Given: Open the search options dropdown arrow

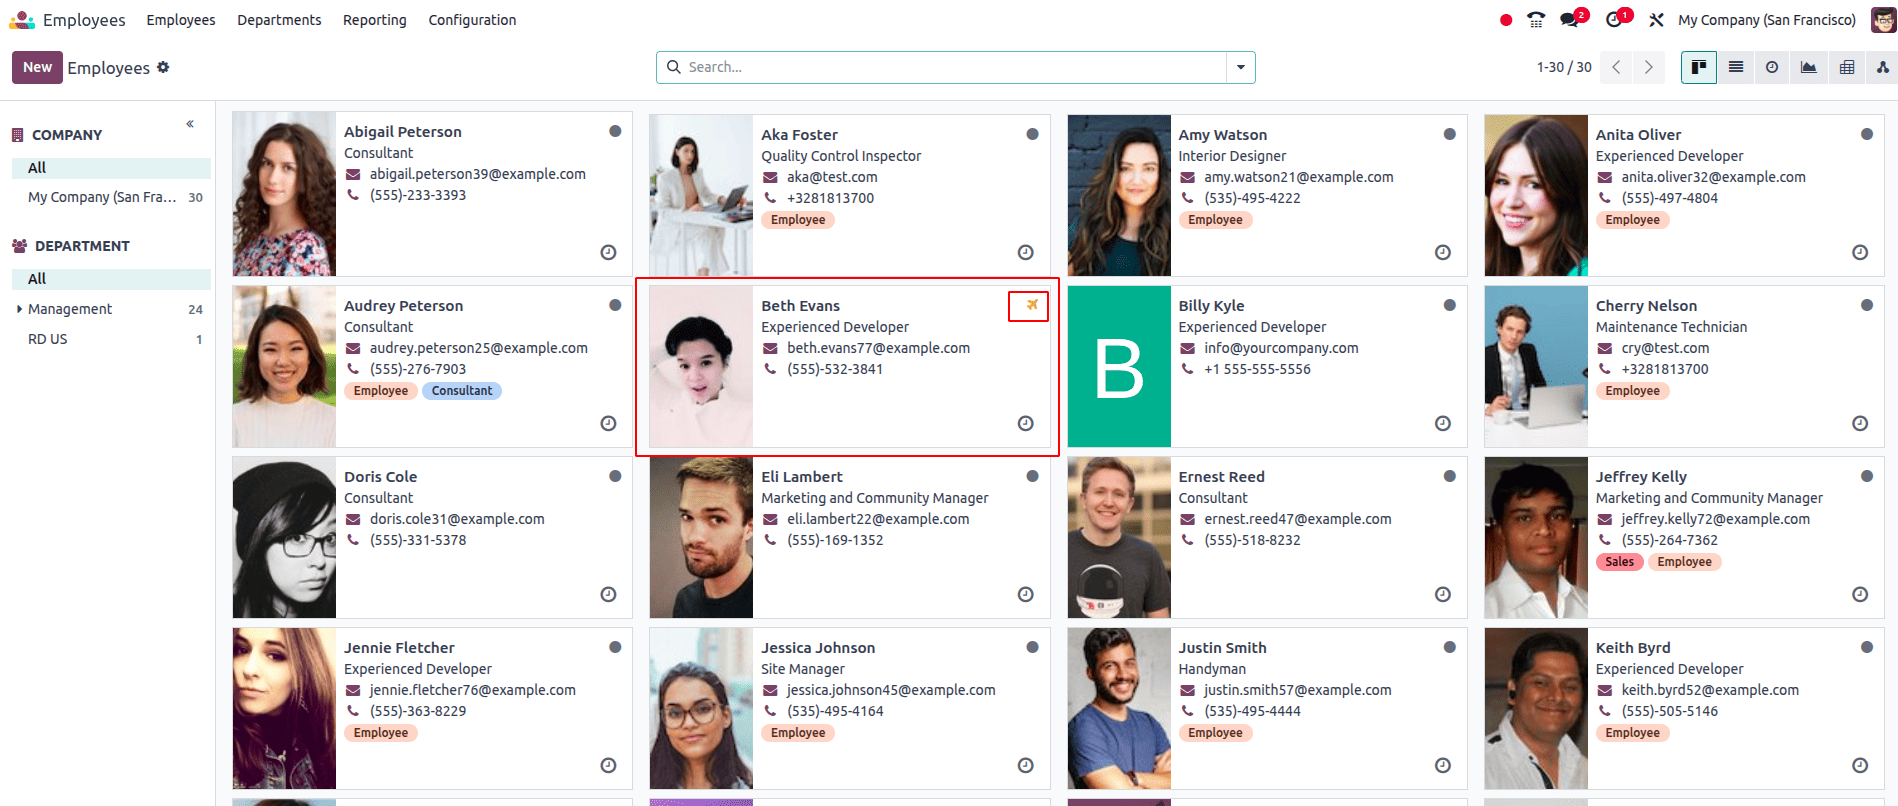Looking at the screenshot, I should click(x=1241, y=67).
